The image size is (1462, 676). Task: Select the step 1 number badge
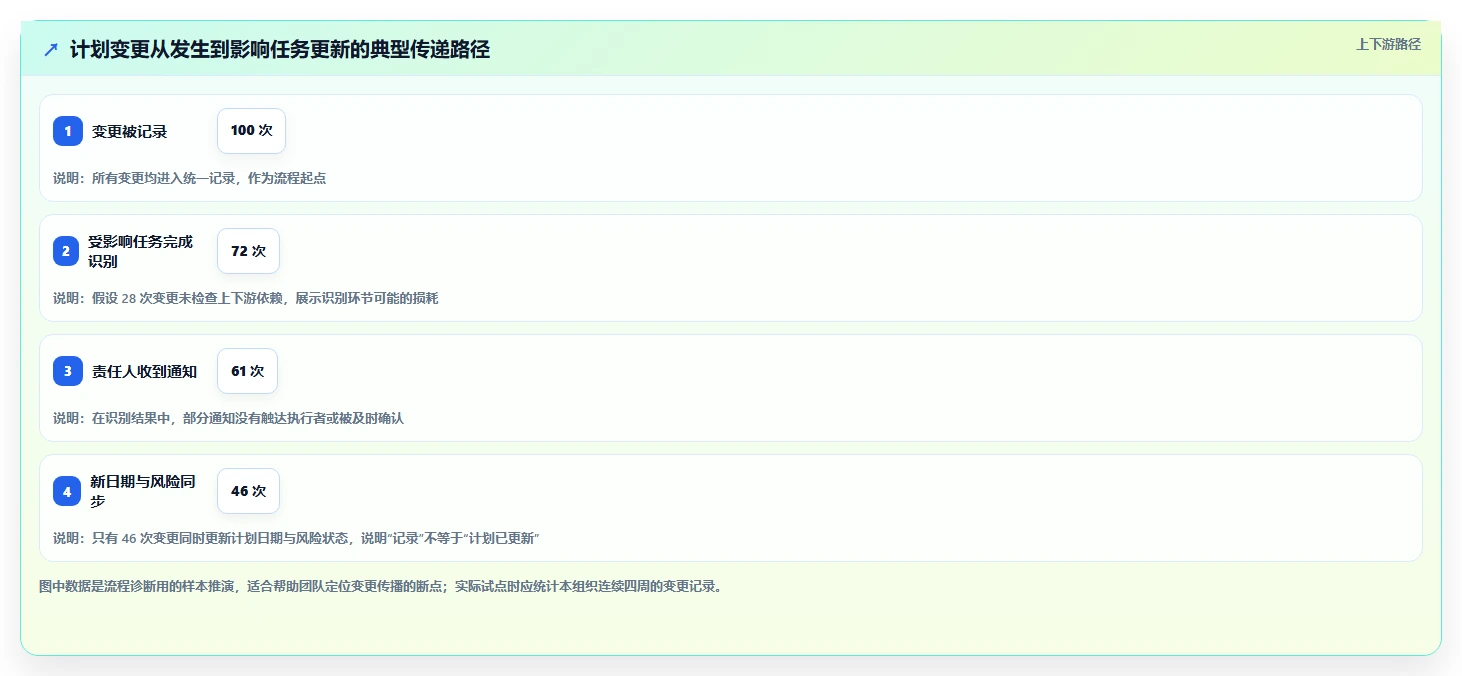pos(68,131)
